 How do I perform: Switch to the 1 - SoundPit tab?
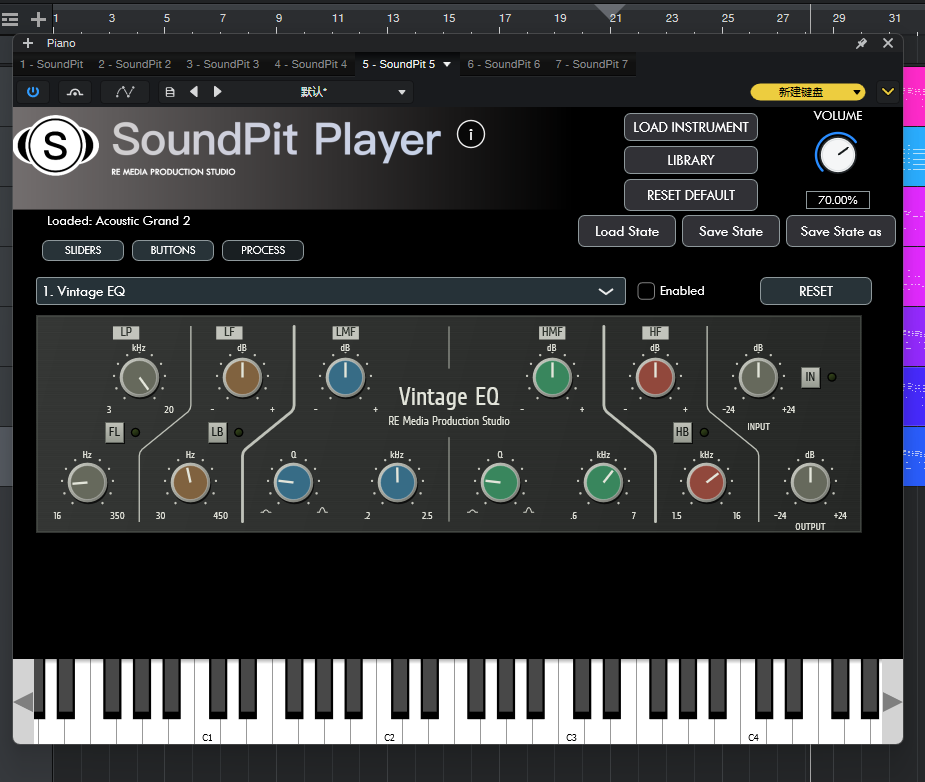click(51, 64)
